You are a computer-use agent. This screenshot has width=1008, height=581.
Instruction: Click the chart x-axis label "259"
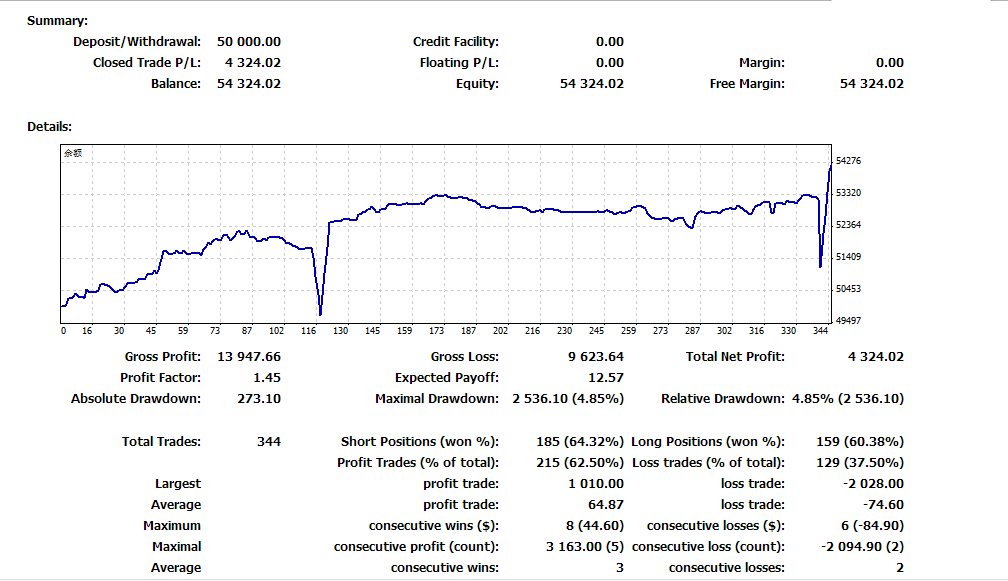coord(628,331)
